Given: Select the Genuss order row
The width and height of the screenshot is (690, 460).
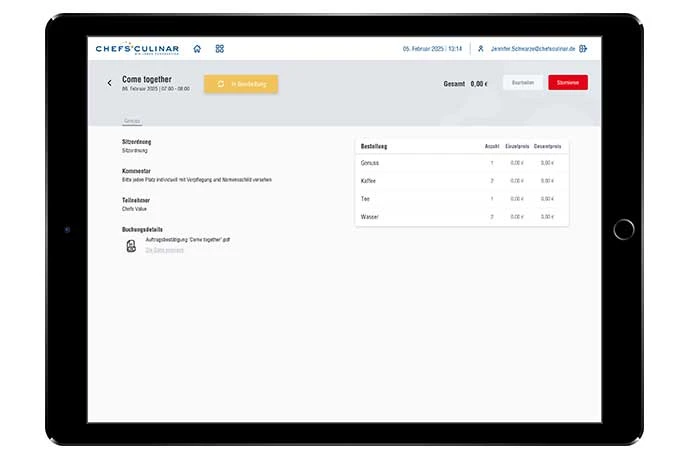Looking at the screenshot, I should click(x=461, y=162).
